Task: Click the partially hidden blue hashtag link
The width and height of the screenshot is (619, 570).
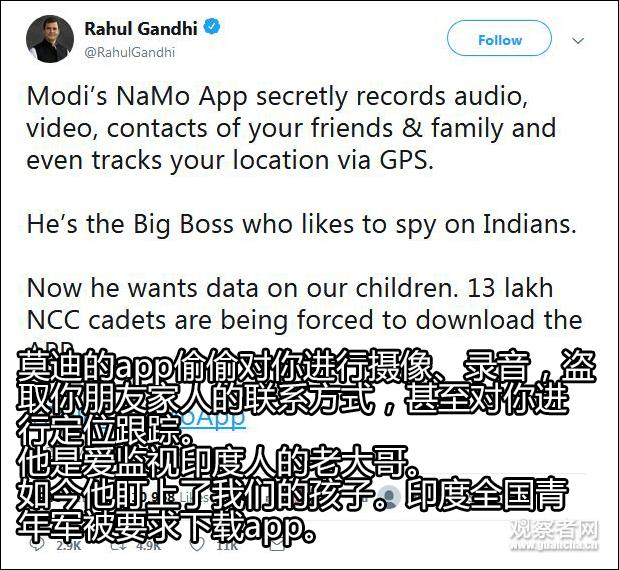Action: (192, 417)
